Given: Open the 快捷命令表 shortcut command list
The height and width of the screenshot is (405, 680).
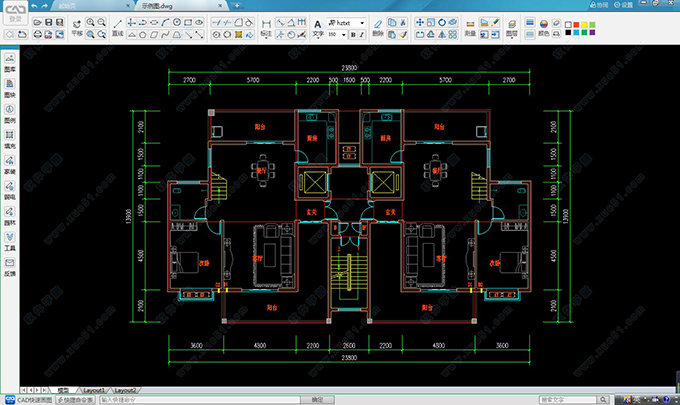Looking at the screenshot, I should 75,400.
